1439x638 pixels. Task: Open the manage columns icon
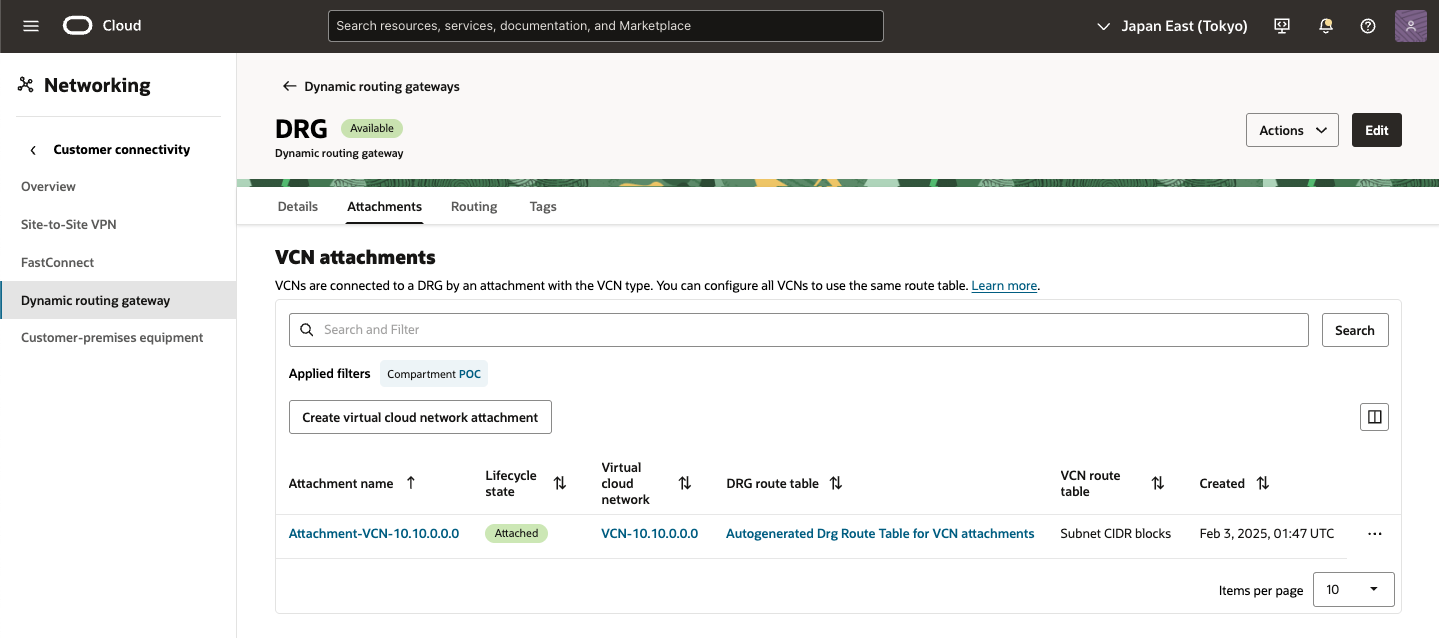[1374, 417]
